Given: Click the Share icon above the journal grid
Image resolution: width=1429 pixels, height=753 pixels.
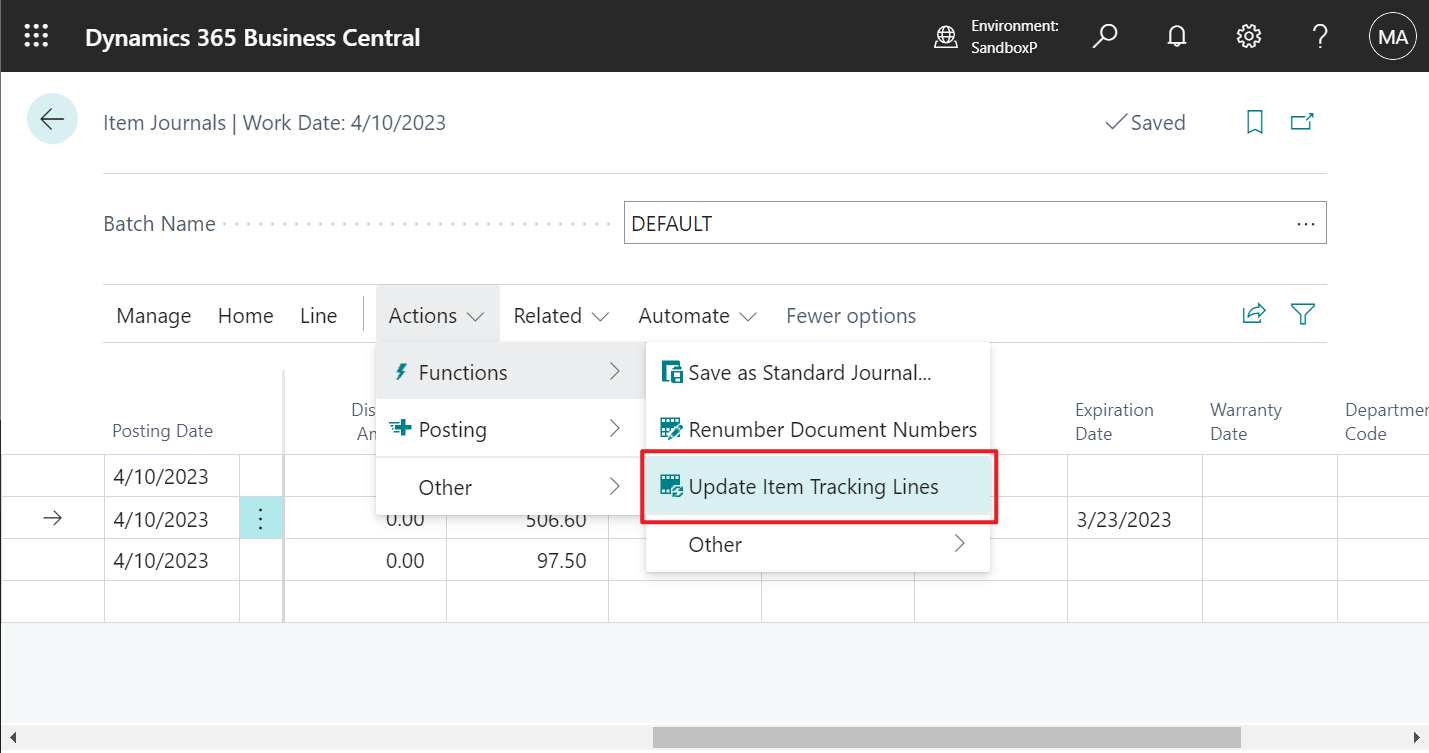Looking at the screenshot, I should pos(1254,313).
